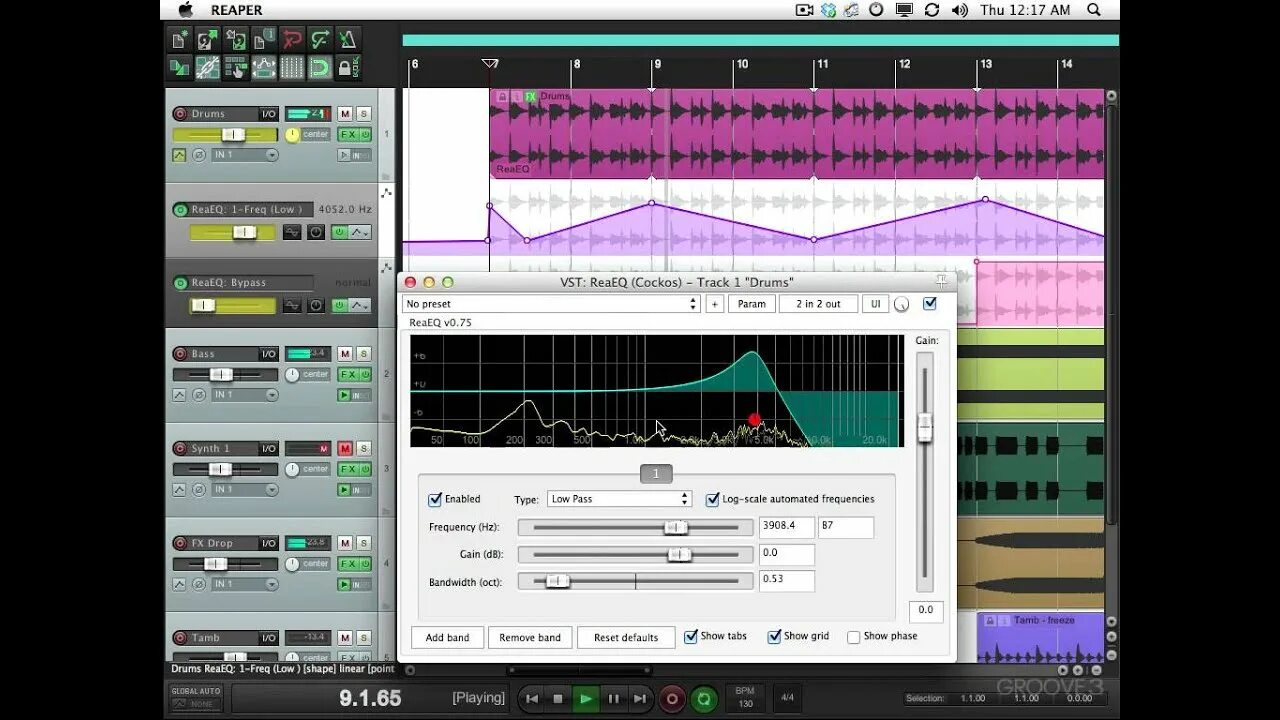The height and width of the screenshot is (720, 1280).
Task: Enable the Show phase checkbox
Action: click(853, 637)
